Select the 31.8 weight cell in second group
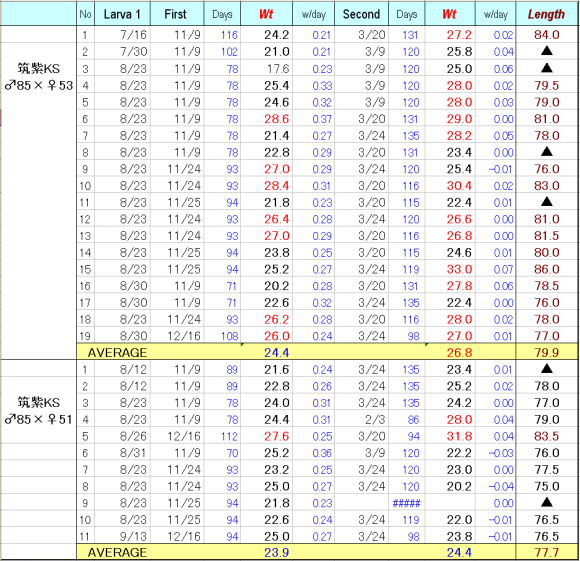Viewport: 580px width, 561px height. click(459, 436)
